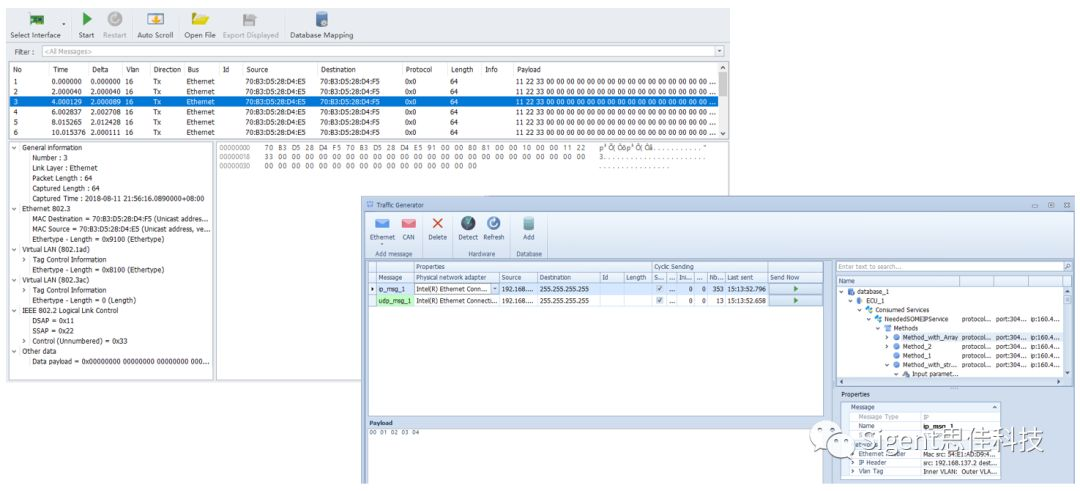Collapse the ECU_1 tree node

[x=850, y=301]
